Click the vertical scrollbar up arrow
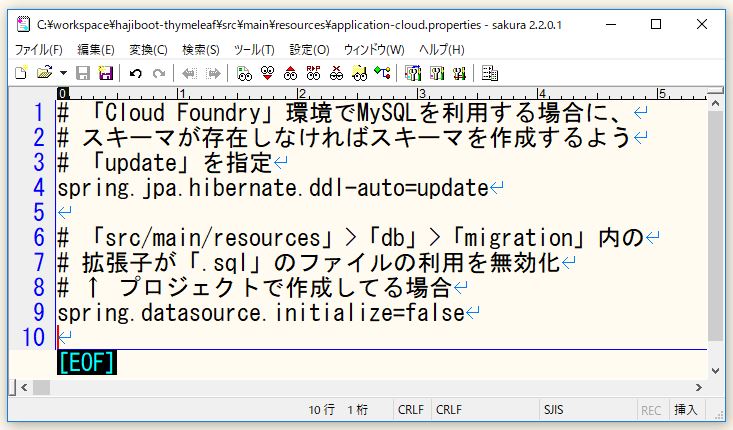 [x=715, y=104]
